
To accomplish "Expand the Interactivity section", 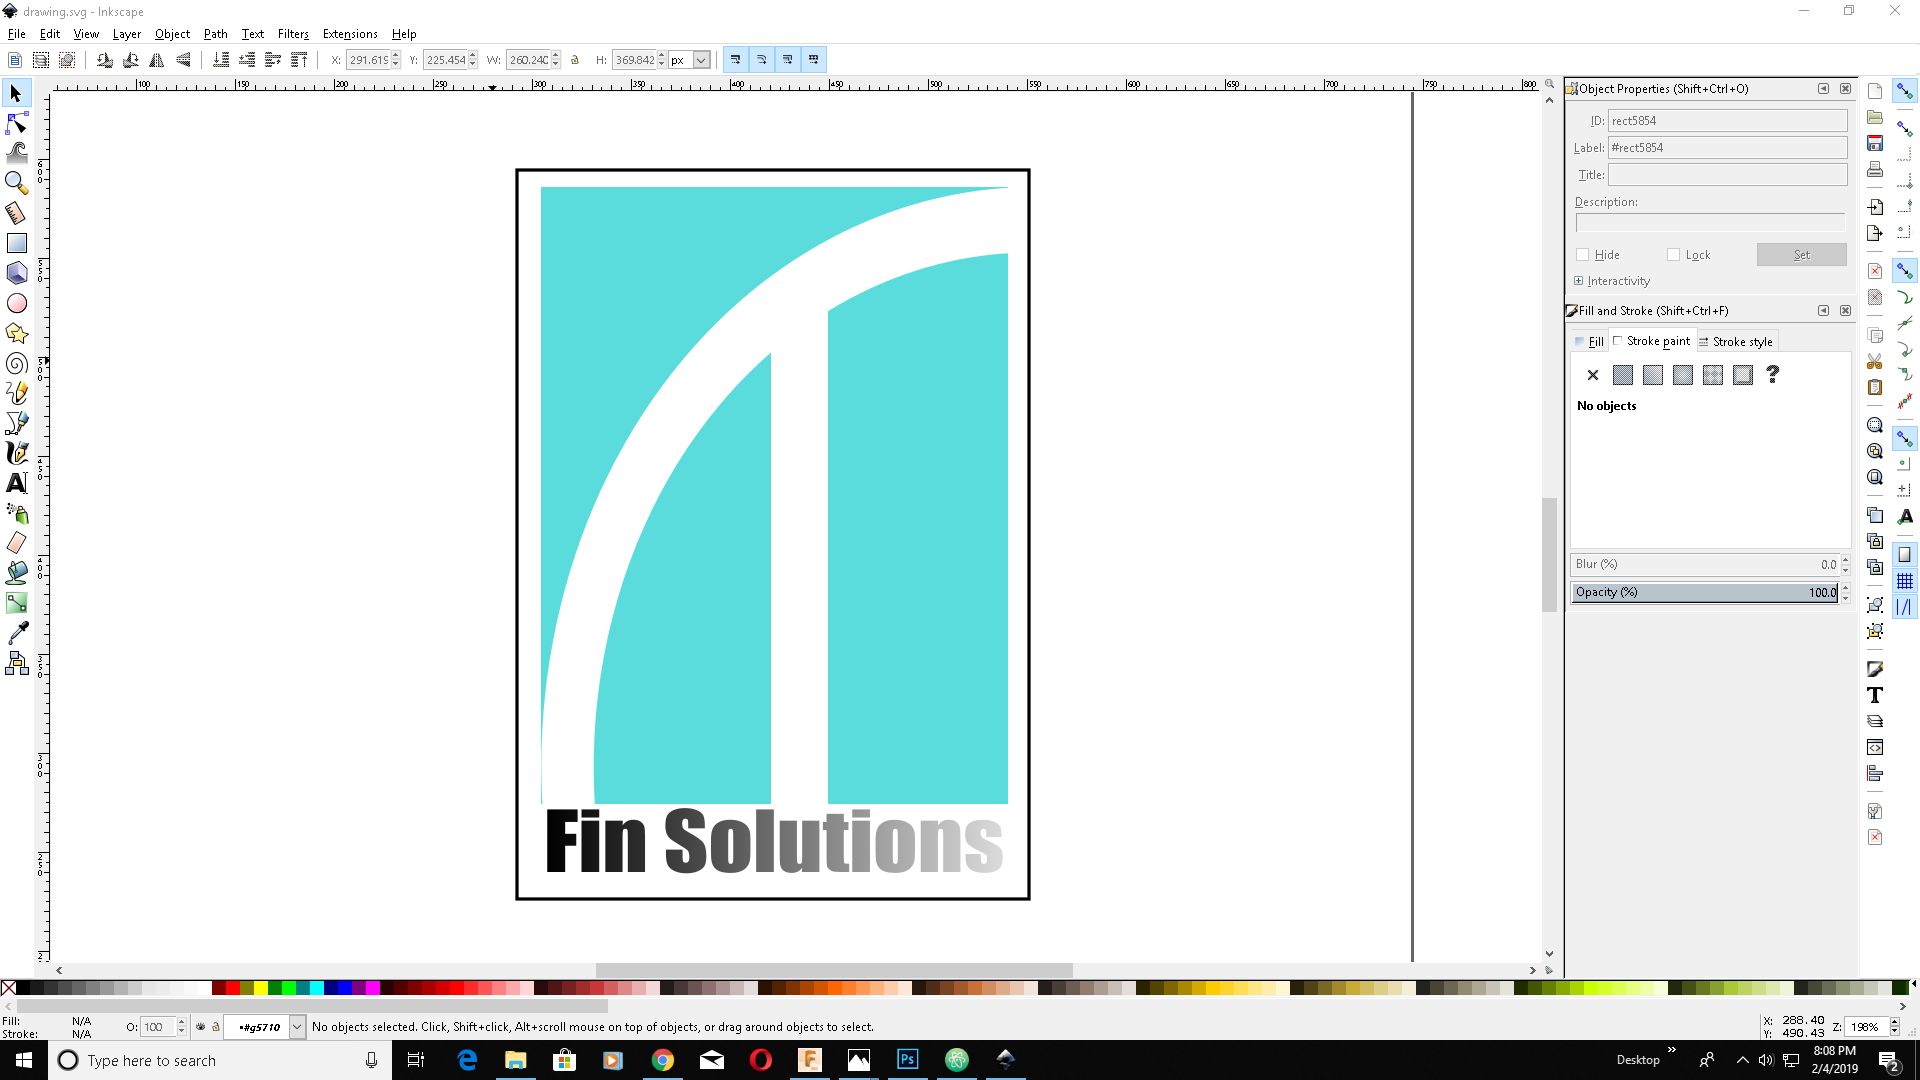I will 1579,281.
